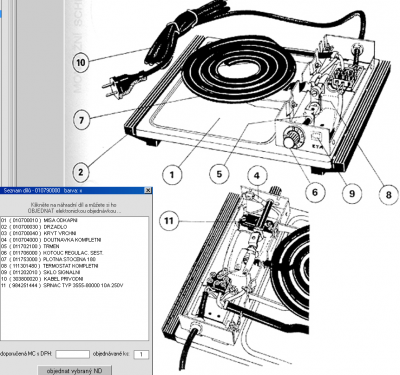Click callout circle number 9
The image size is (400, 375).
(352, 193)
